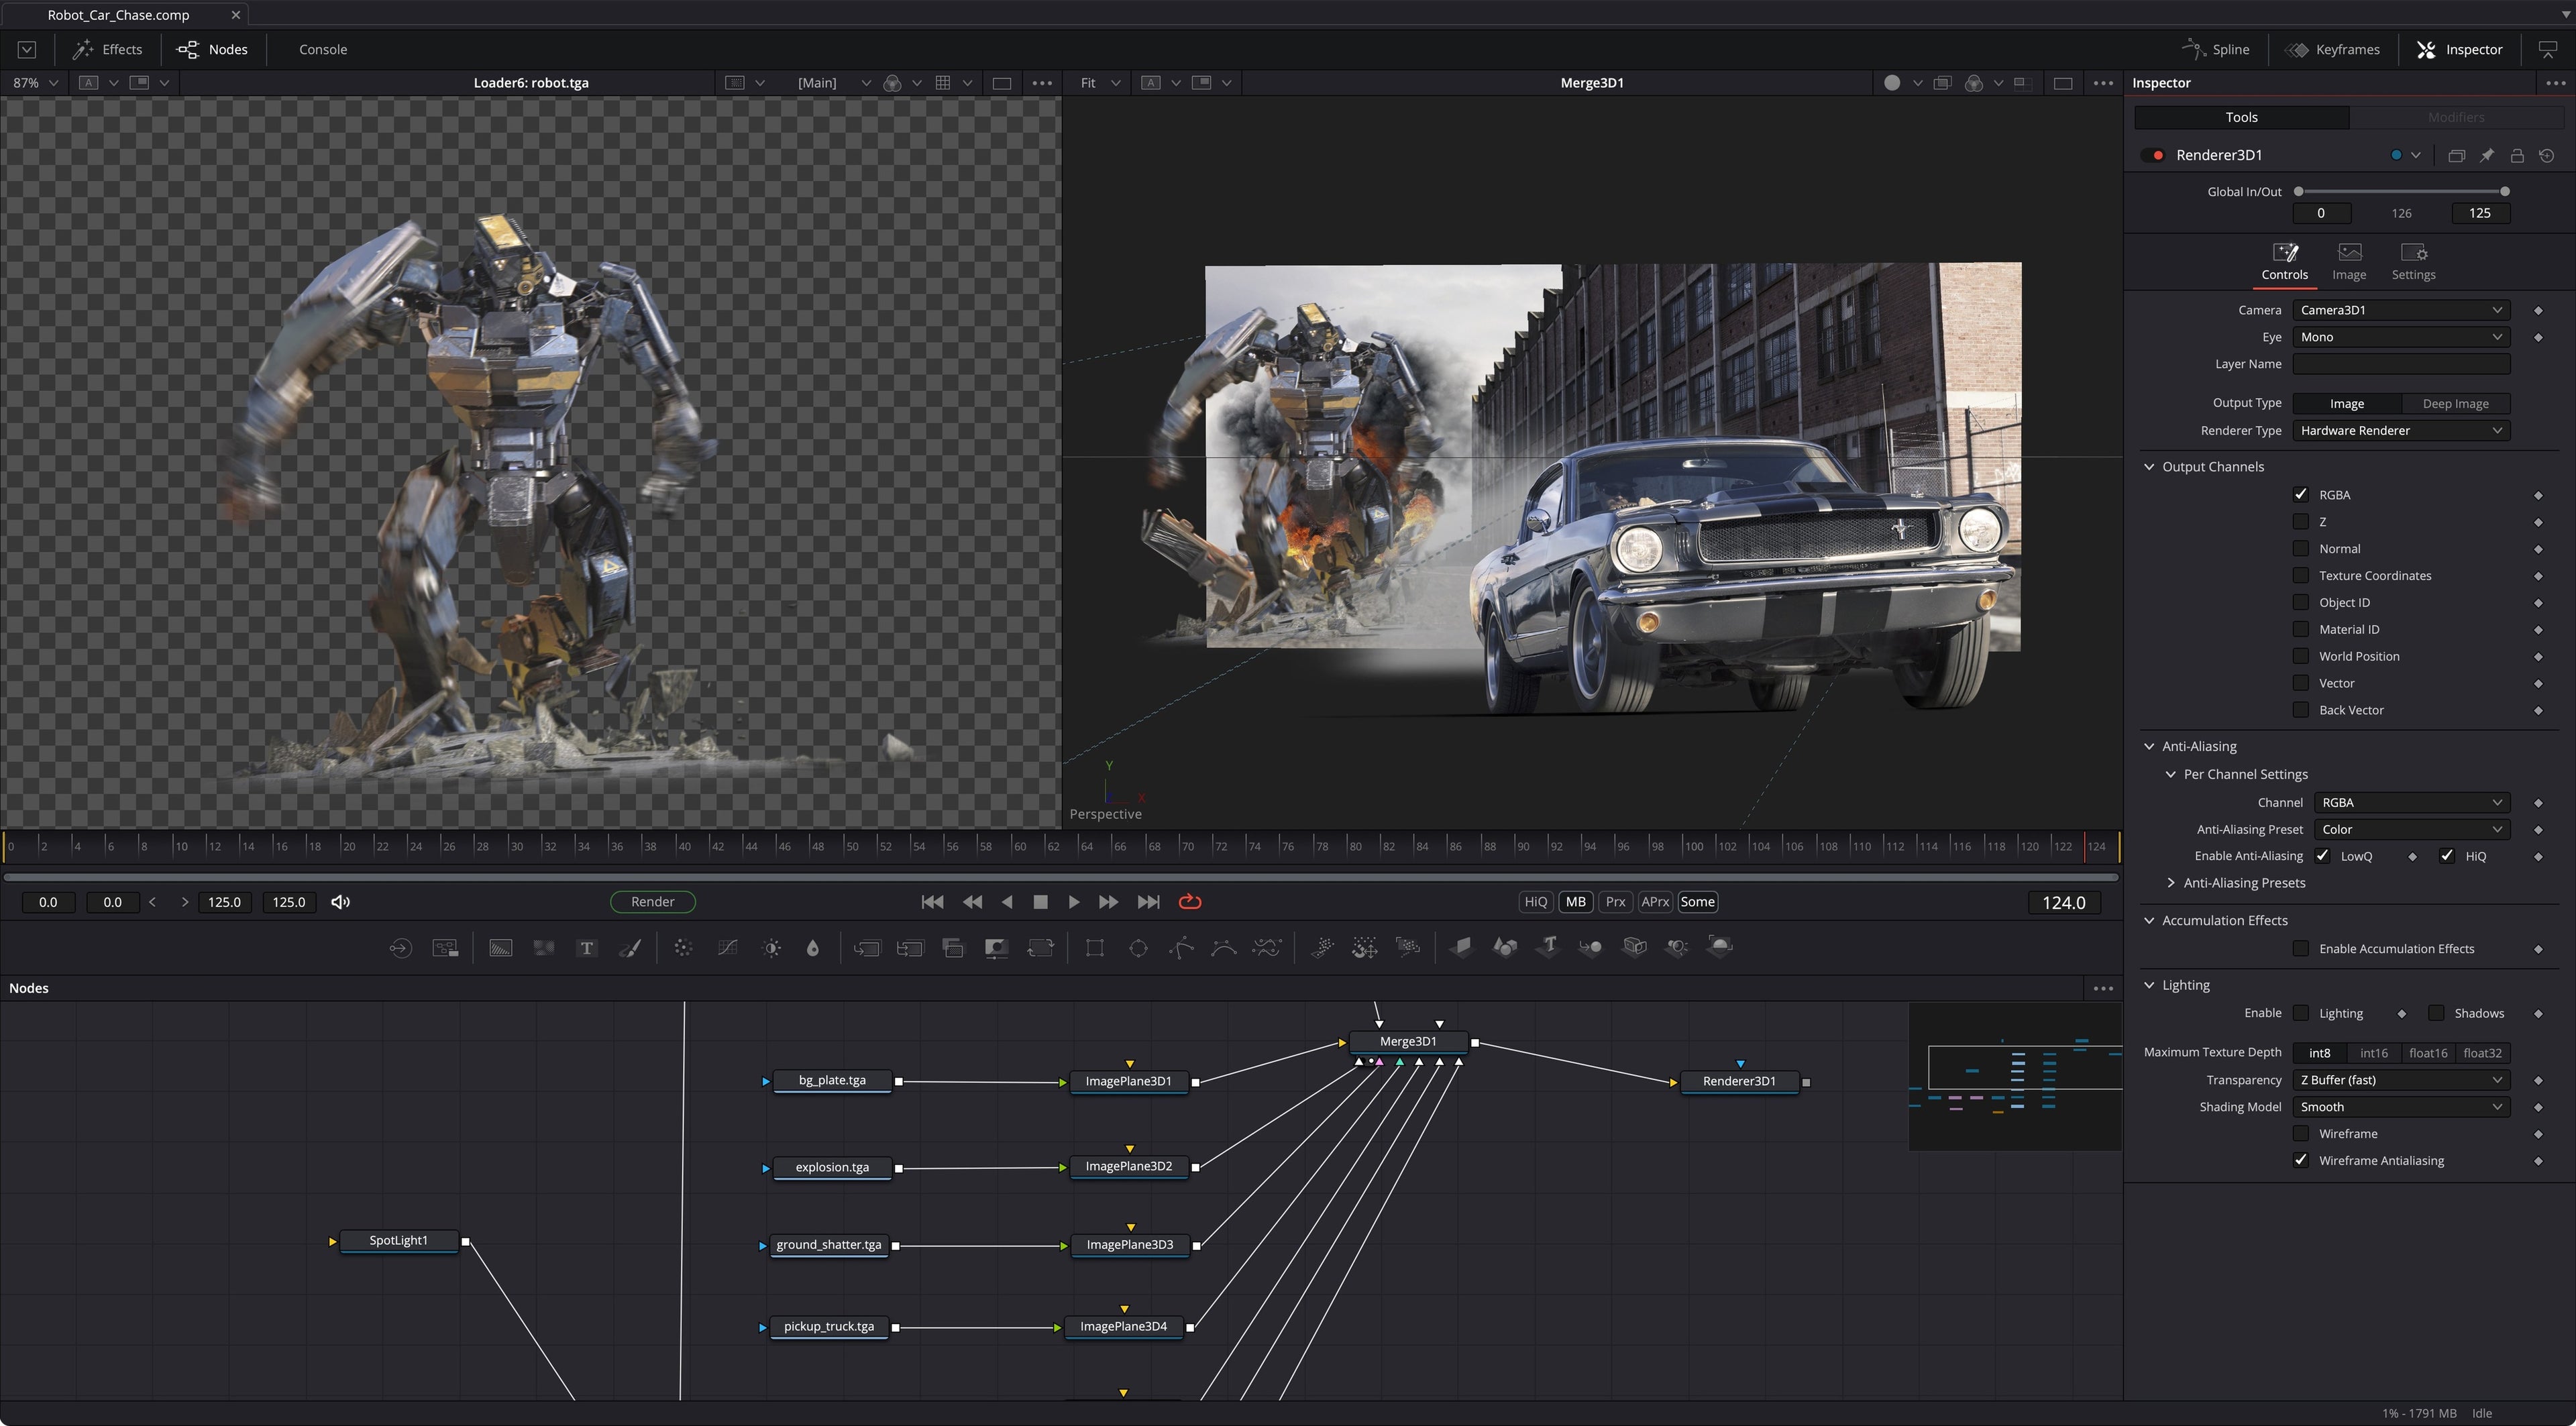The height and width of the screenshot is (1426, 2576).
Task: Select Deep Image as the Output Type
Action: point(2456,403)
